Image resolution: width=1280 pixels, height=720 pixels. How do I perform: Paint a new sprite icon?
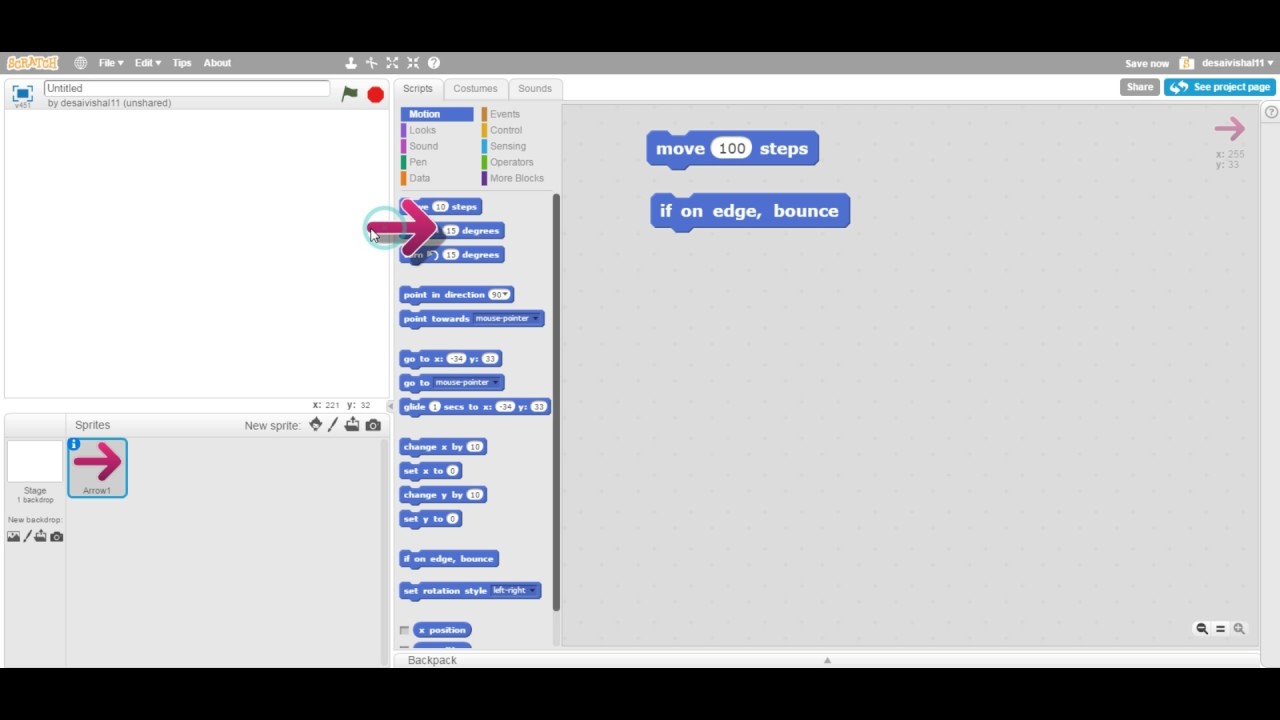[334, 425]
